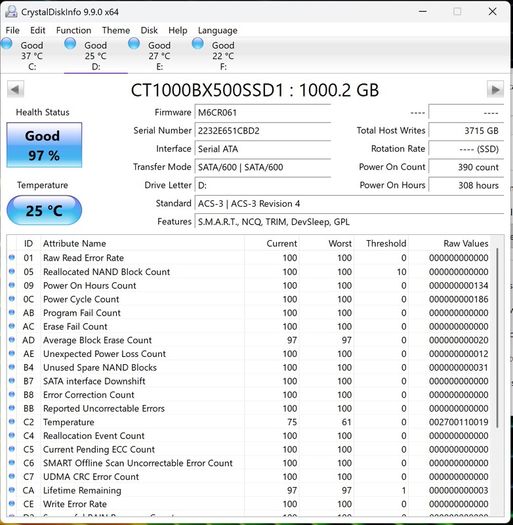Click the CrystalDiskInfo app icon in title bar
This screenshot has height=525, width=513.
pyautogui.click(x=11, y=12)
